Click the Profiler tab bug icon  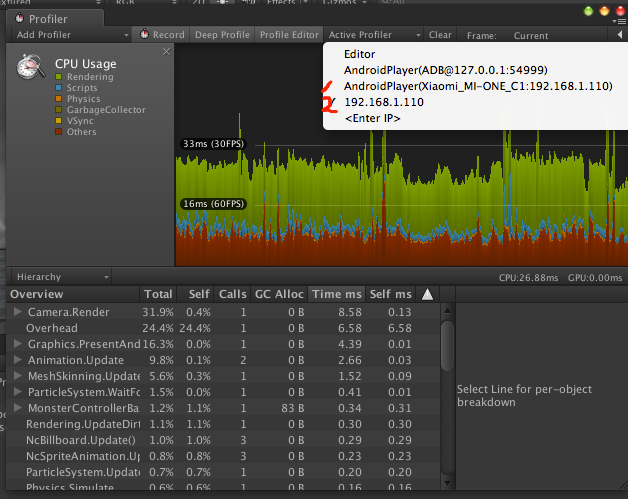click(19, 18)
